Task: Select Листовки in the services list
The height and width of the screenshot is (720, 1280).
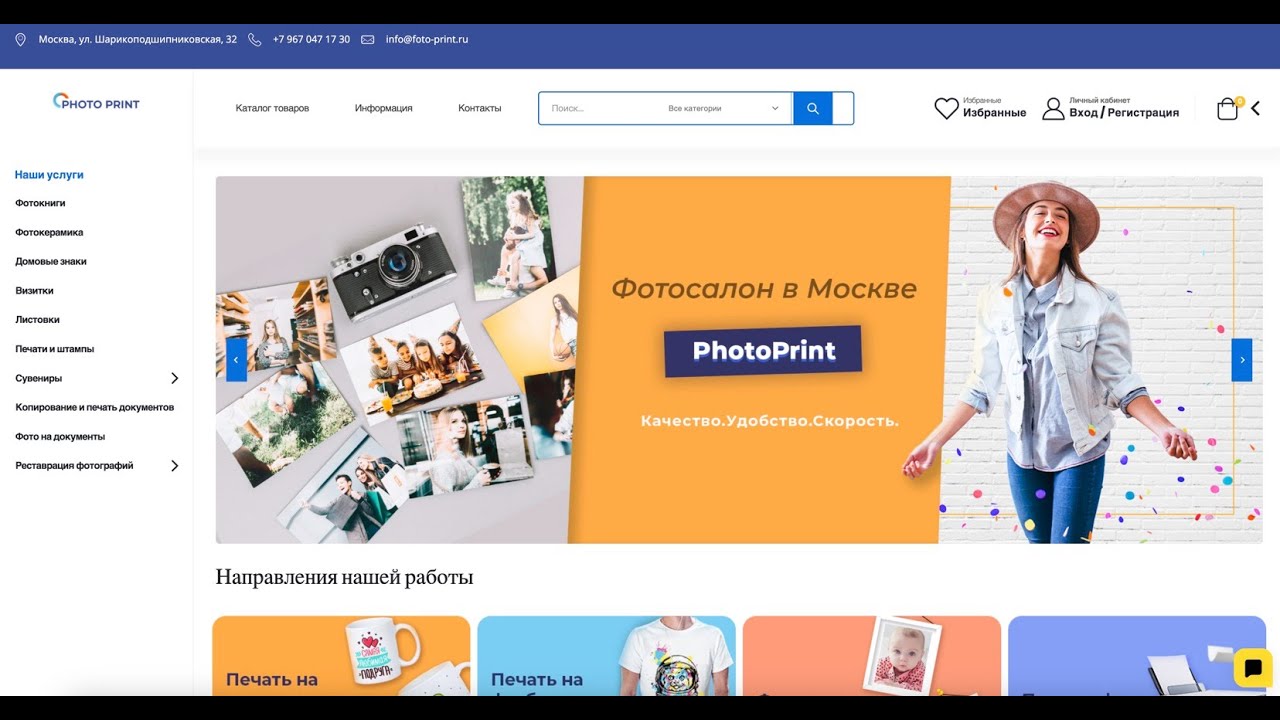Action: (x=37, y=320)
